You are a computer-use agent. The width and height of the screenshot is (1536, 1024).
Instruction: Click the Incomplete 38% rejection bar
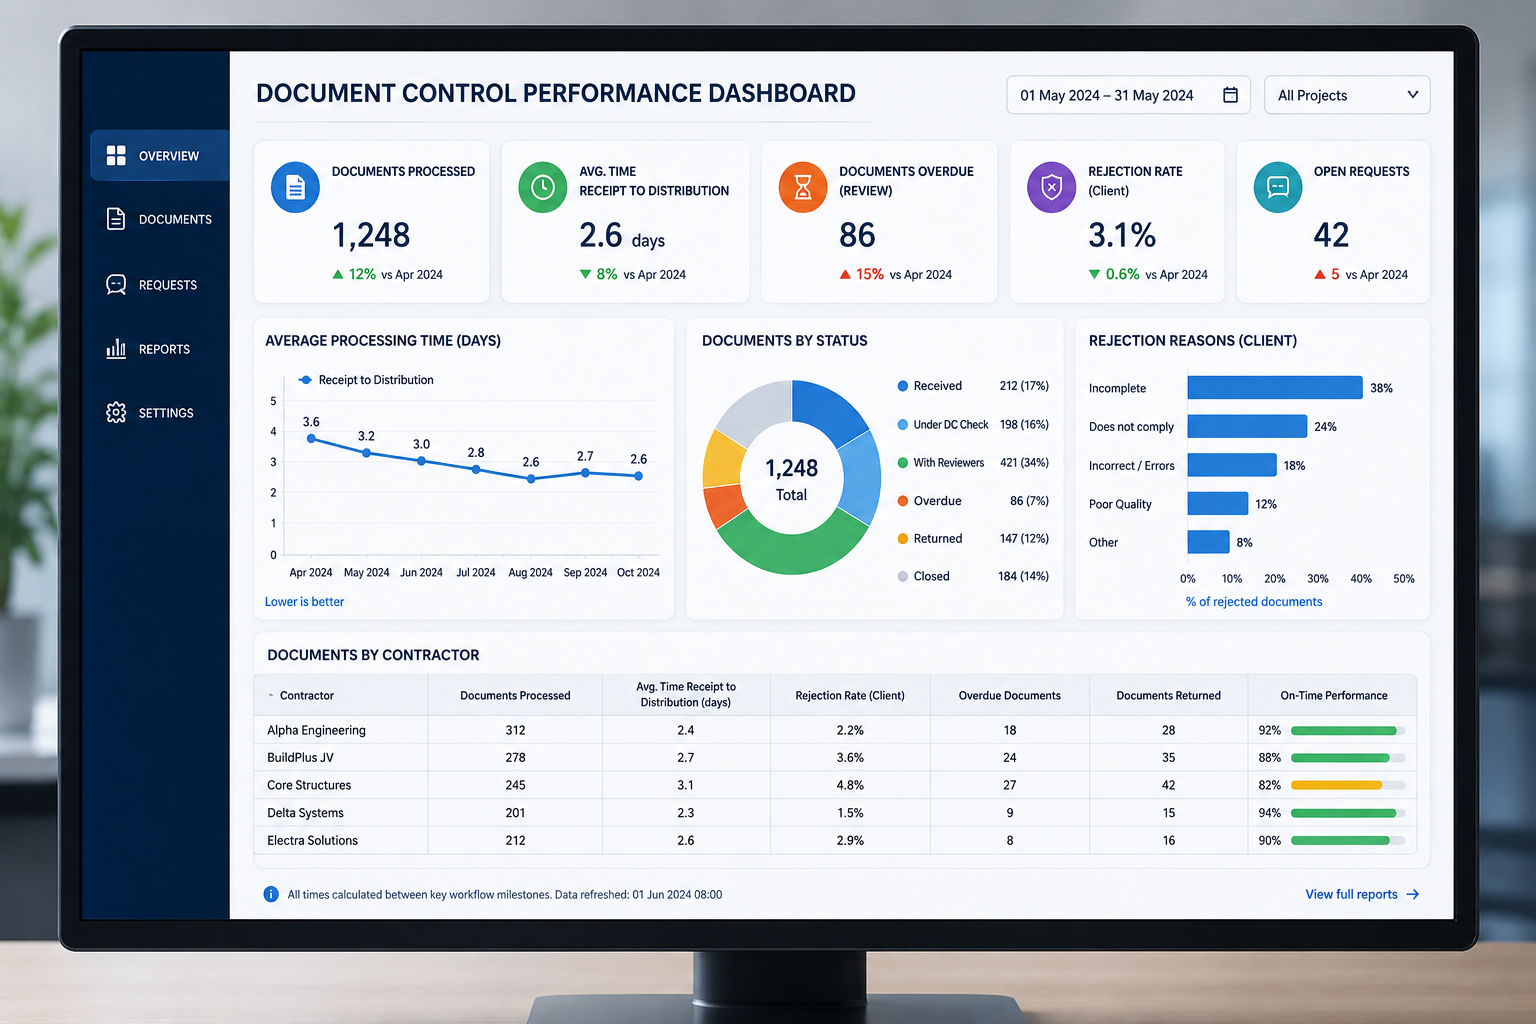pos(1275,388)
